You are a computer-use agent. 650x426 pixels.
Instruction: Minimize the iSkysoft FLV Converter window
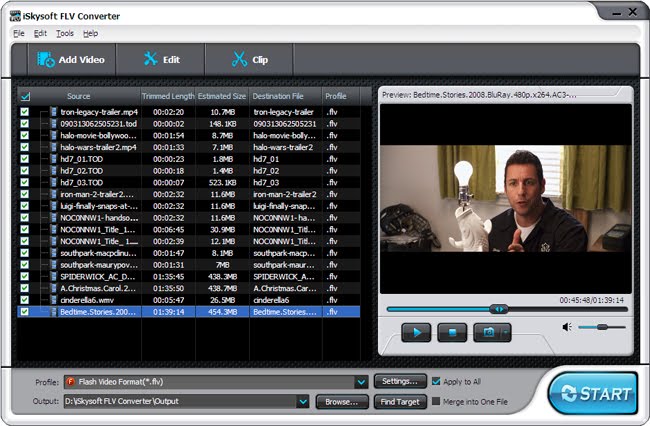617,13
